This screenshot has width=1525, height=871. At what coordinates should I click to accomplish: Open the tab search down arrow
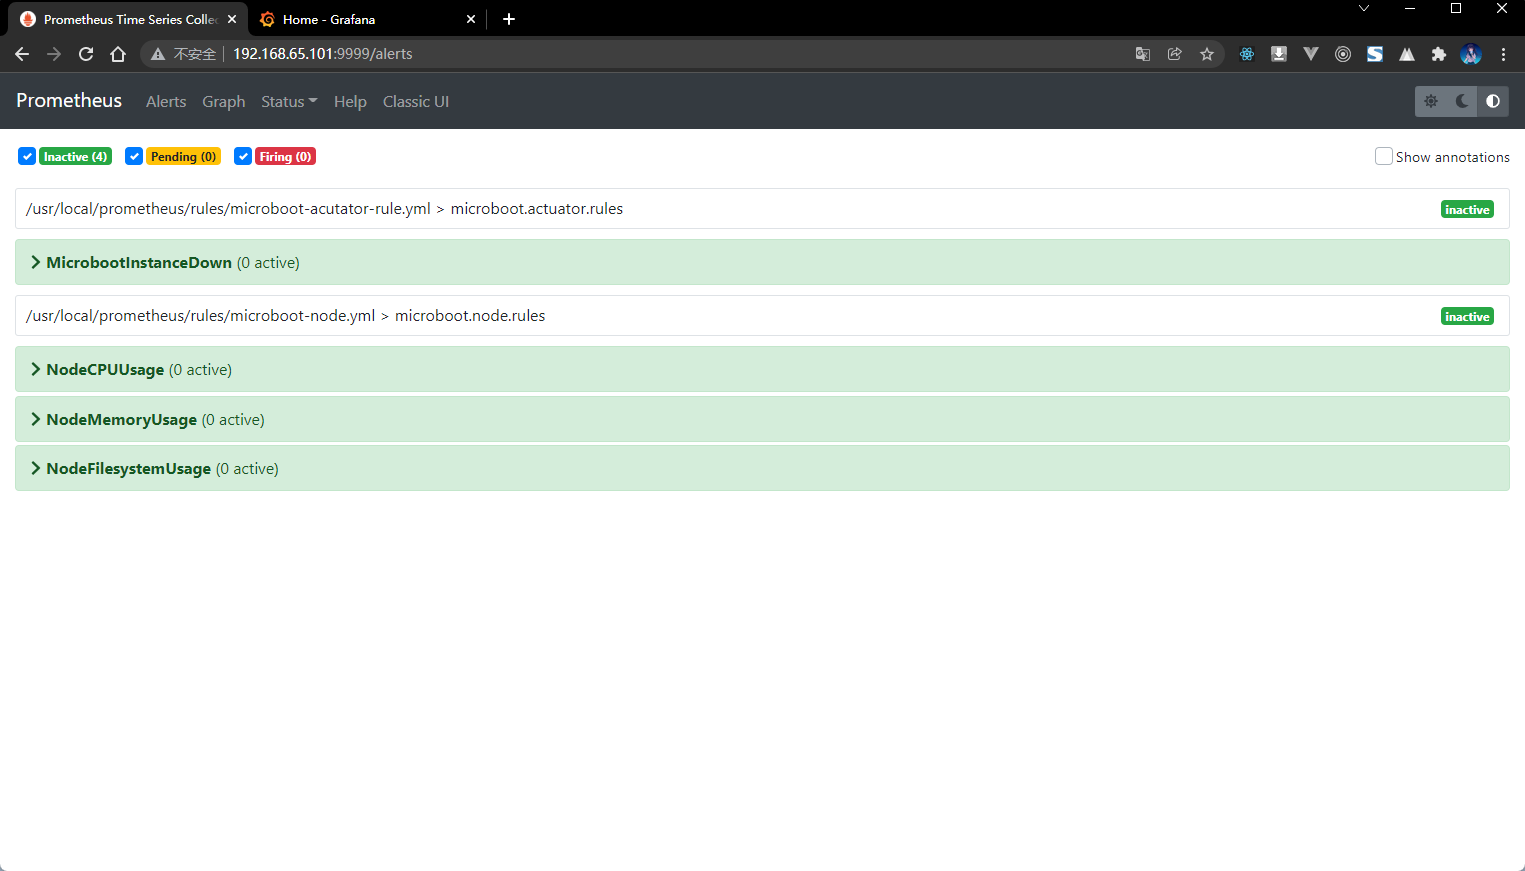1364,8
